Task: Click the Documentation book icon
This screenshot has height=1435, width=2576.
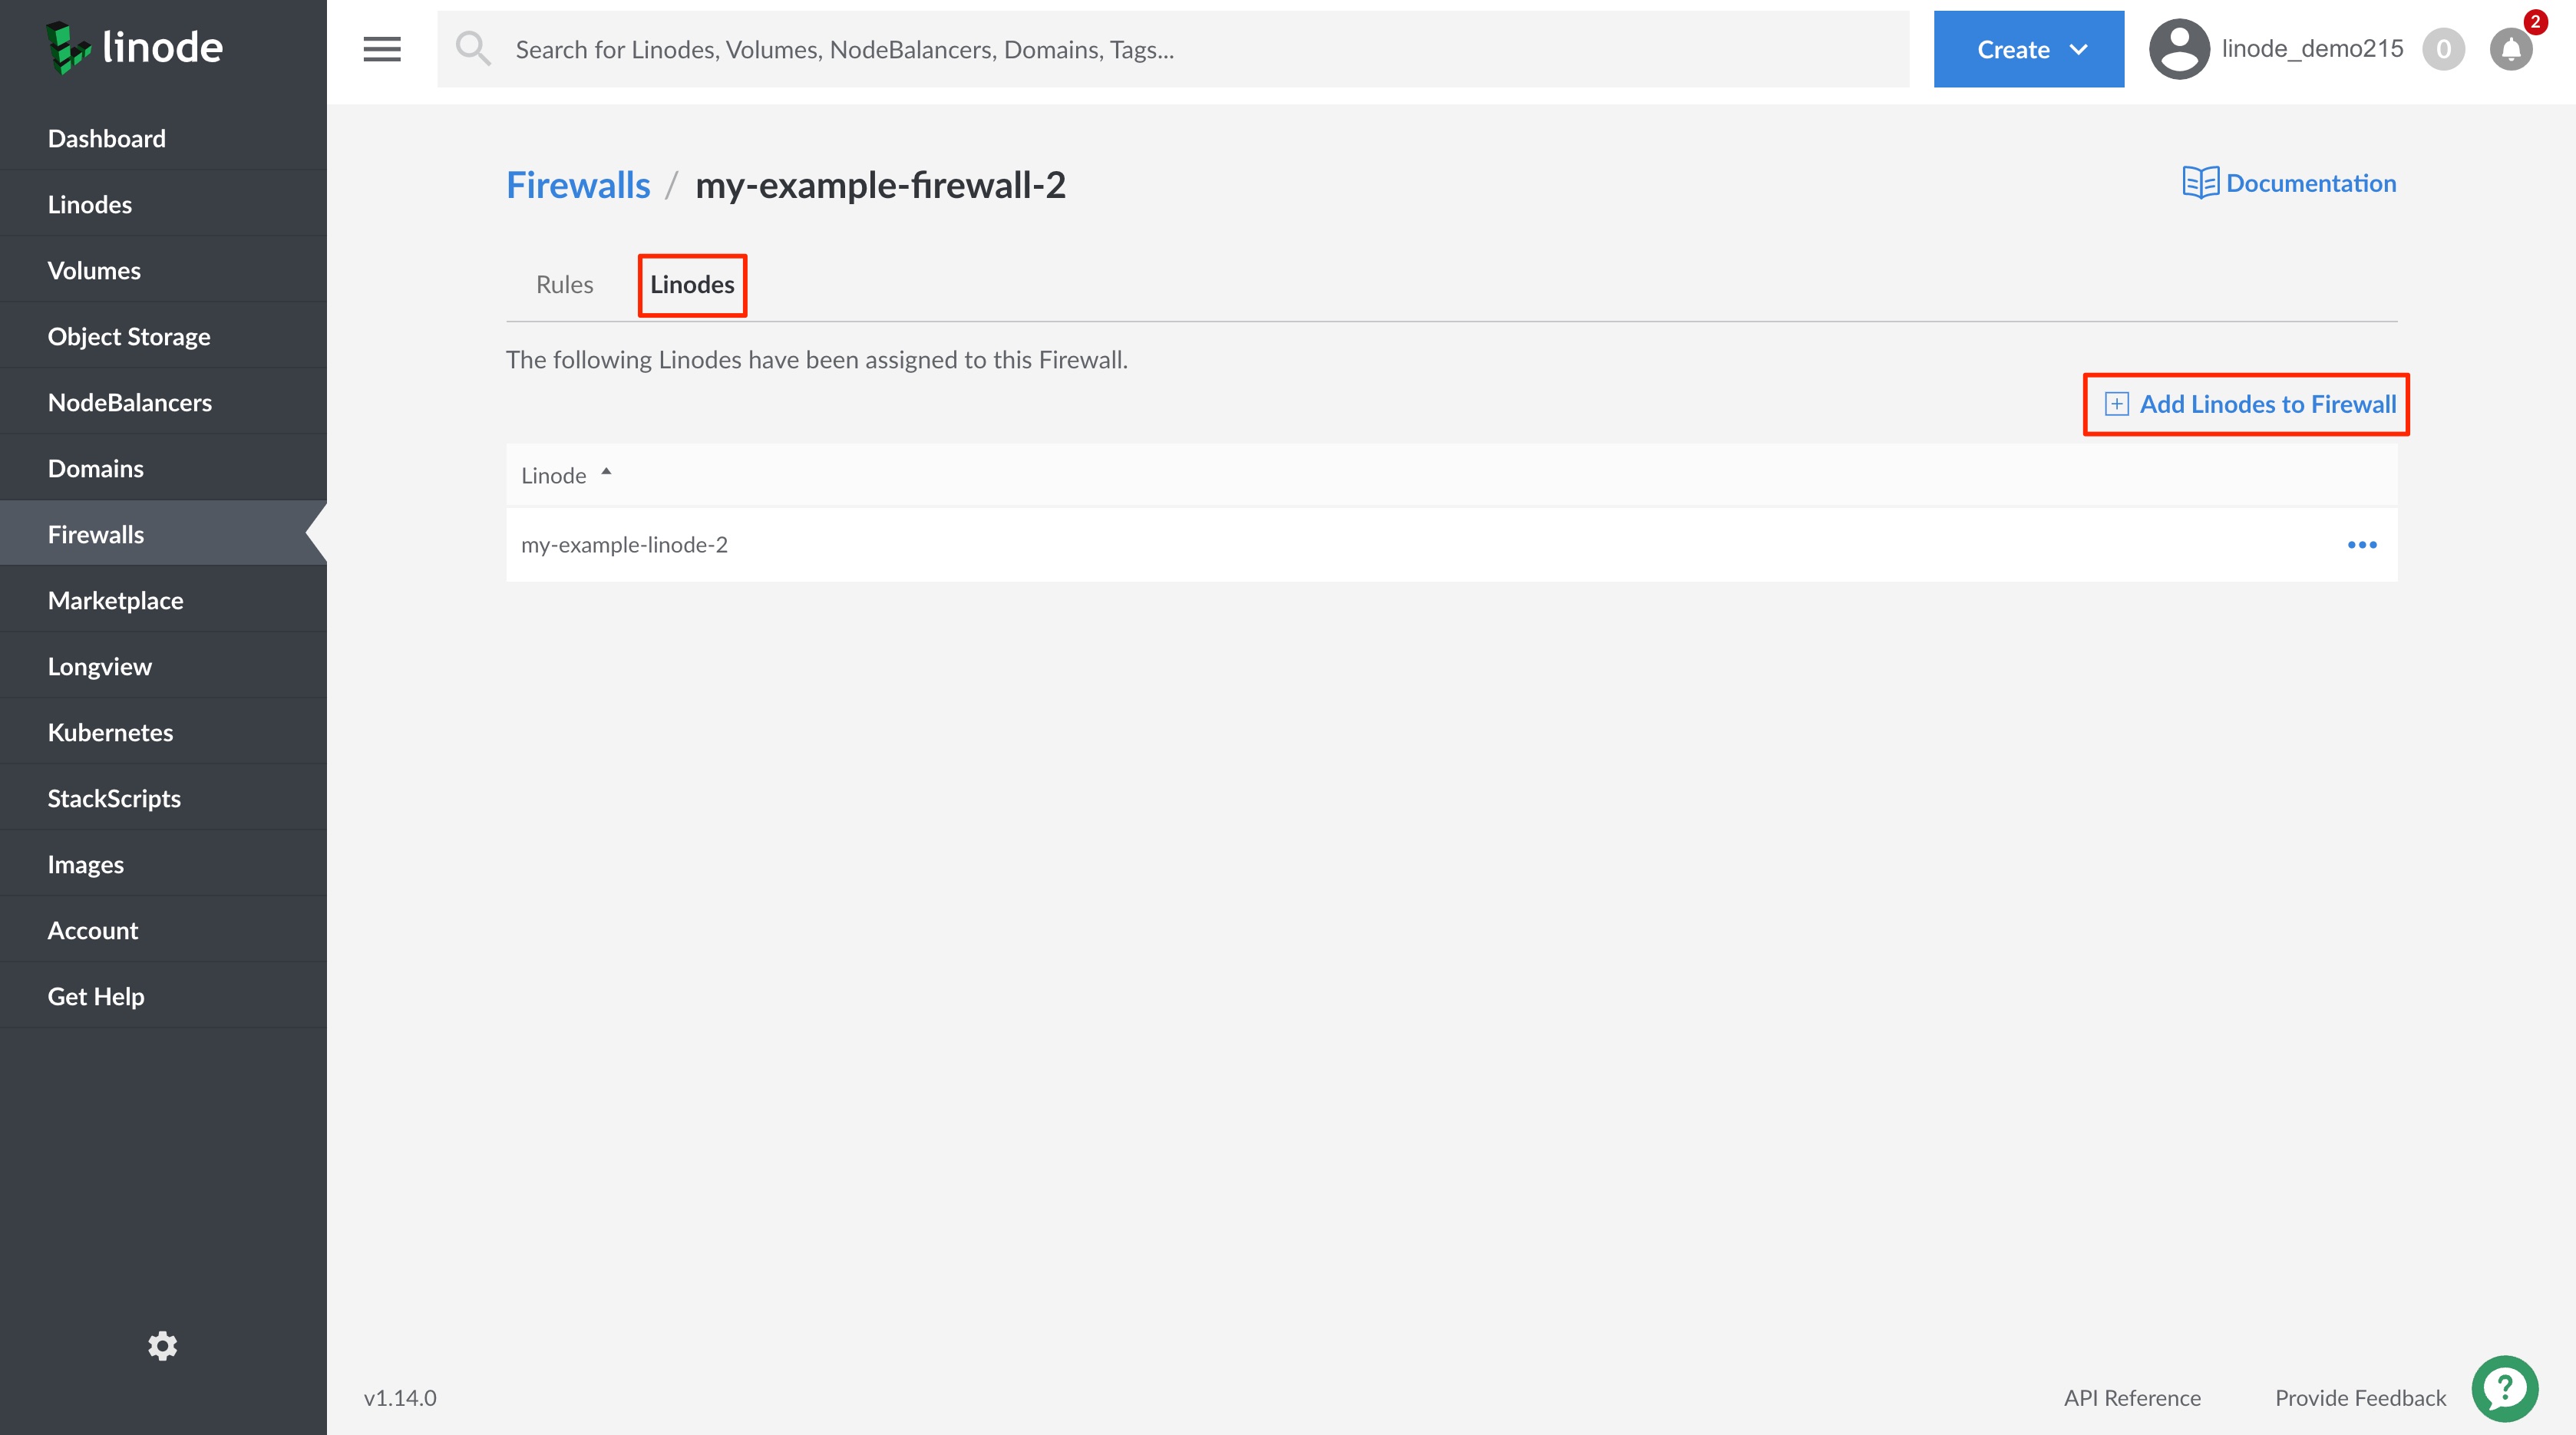Action: tap(2199, 183)
